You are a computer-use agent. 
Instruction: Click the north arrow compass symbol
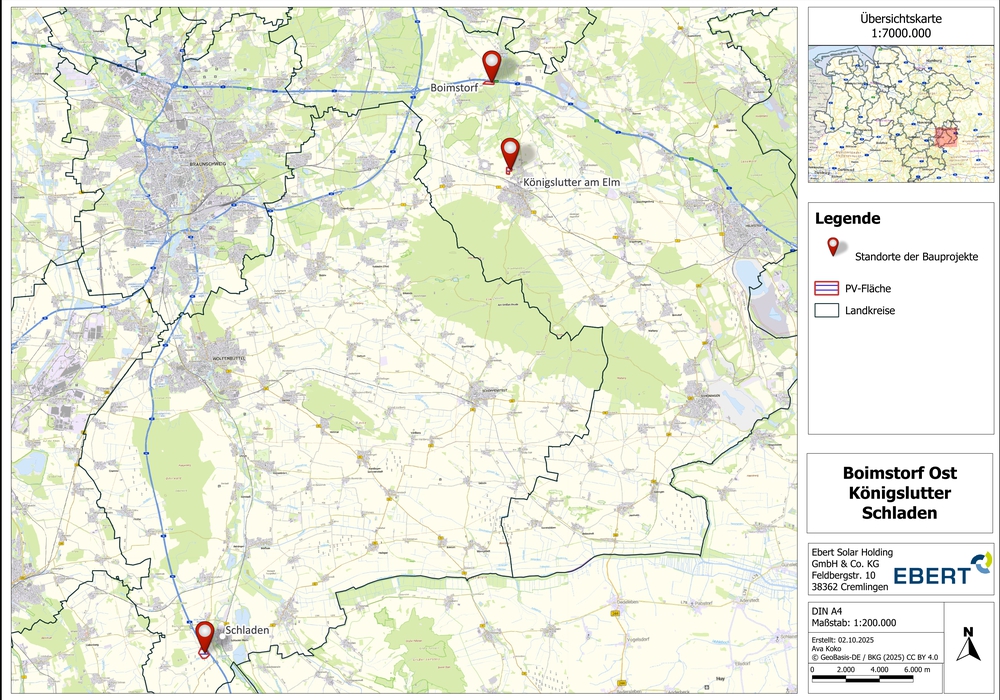[x=966, y=645]
